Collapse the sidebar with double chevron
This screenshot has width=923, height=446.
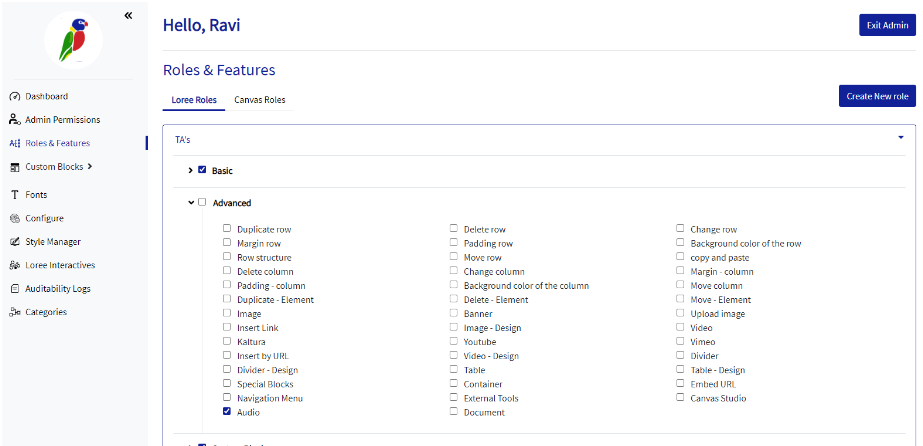coord(128,15)
